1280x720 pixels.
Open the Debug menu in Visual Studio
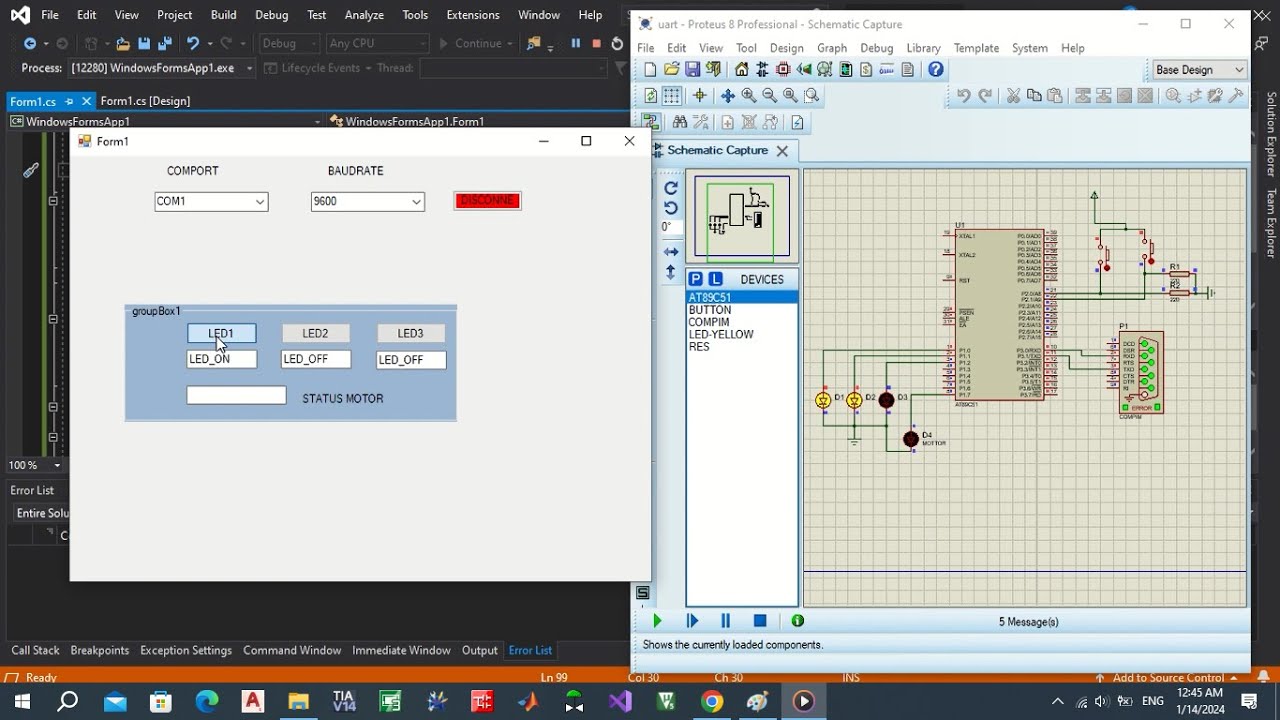click(271, 15)
